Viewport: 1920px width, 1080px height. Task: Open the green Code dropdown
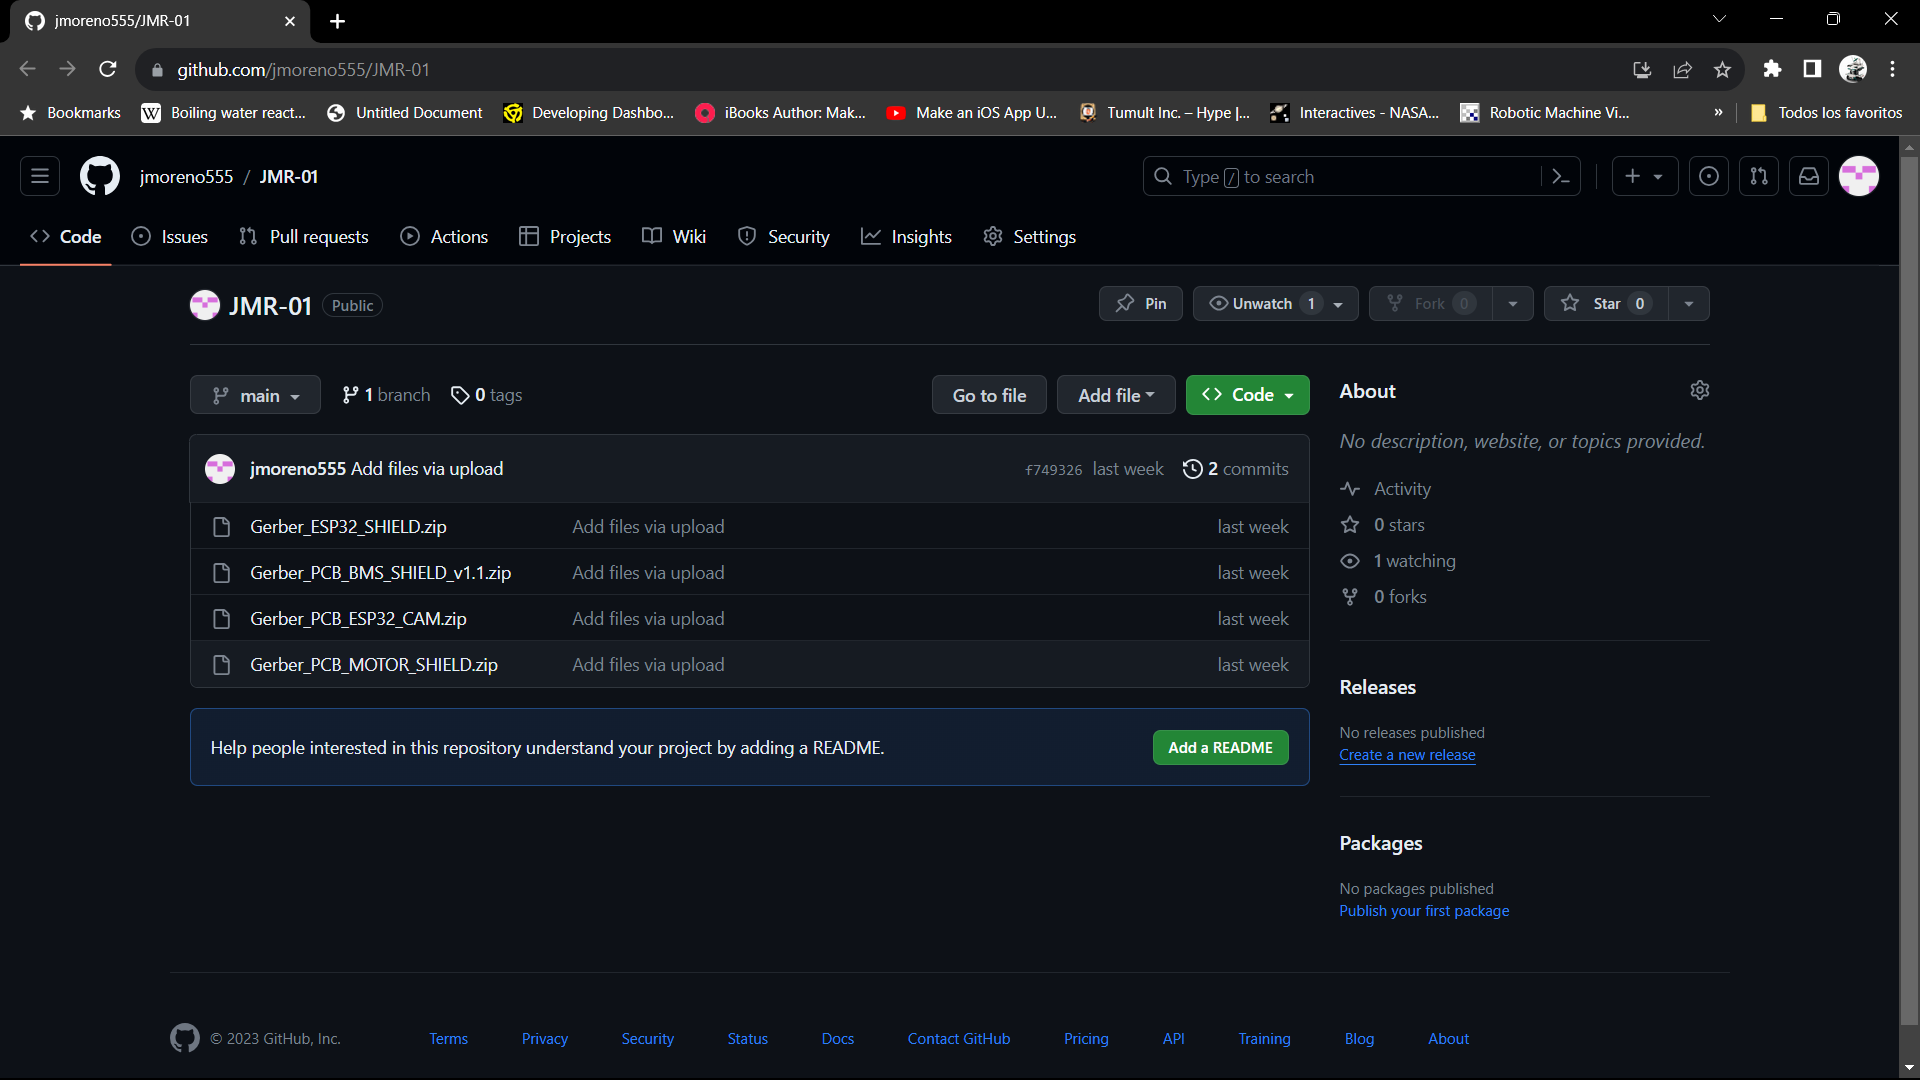1247,396
